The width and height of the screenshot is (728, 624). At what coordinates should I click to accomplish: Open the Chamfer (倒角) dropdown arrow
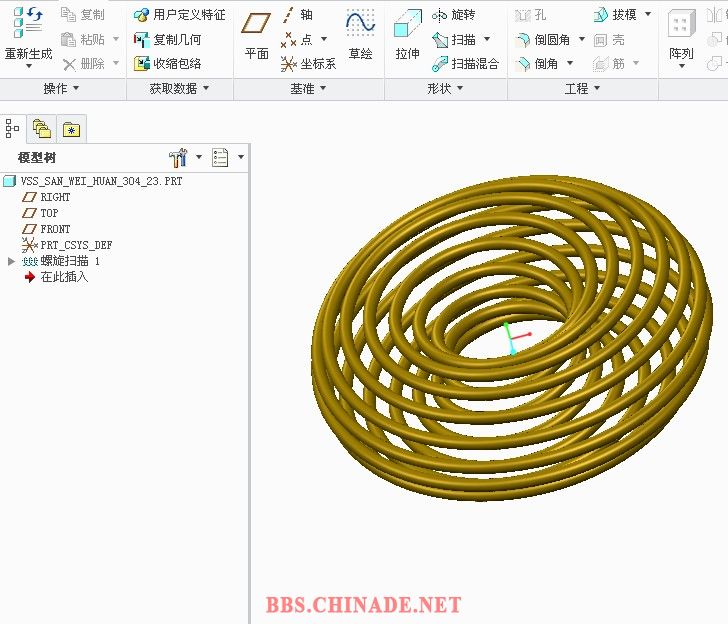[x=569, y=63]
